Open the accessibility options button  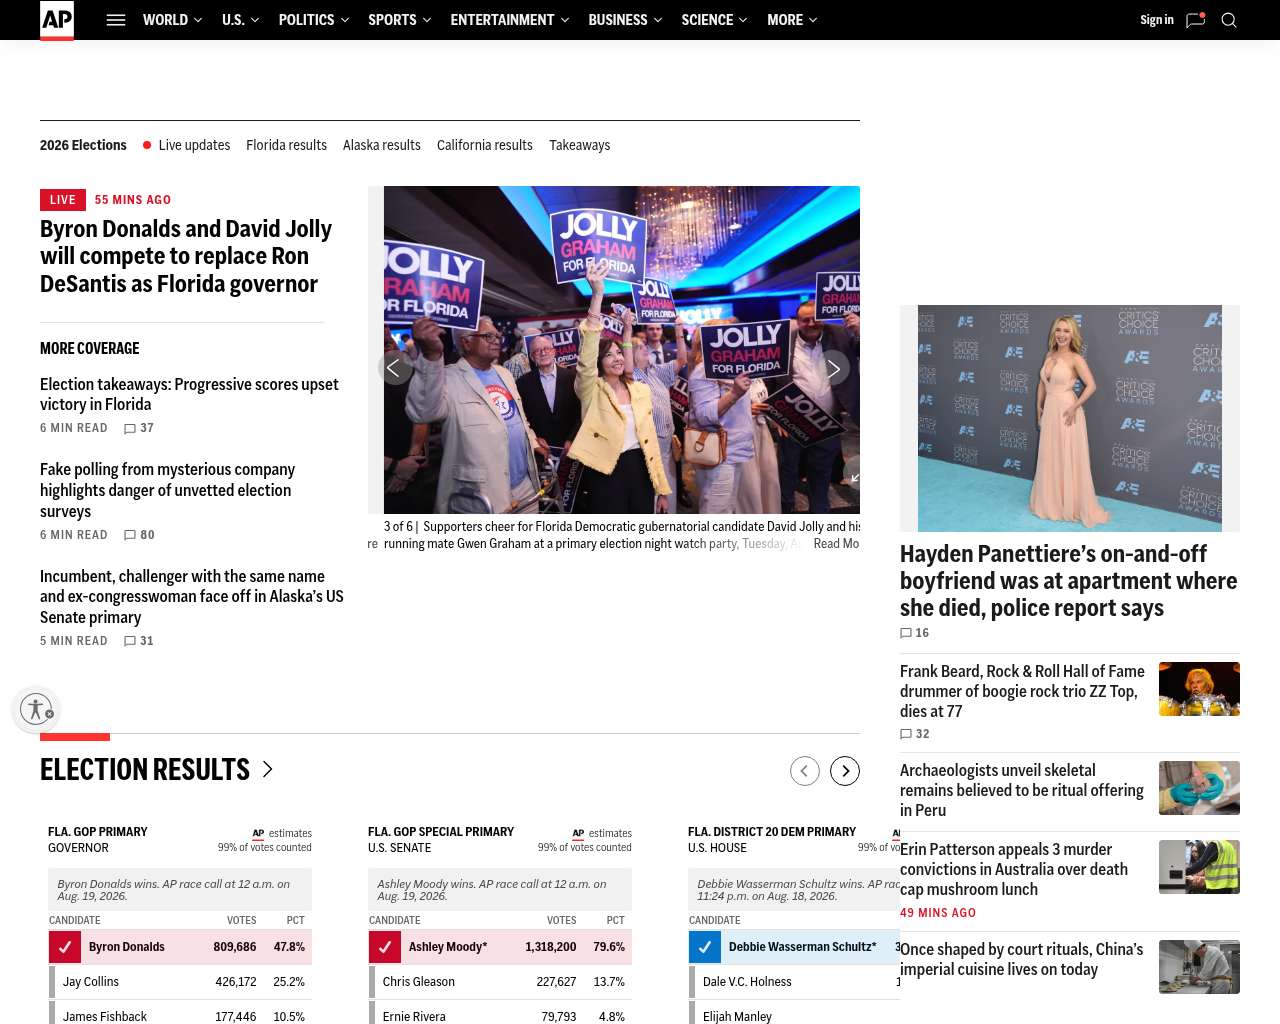36,709
